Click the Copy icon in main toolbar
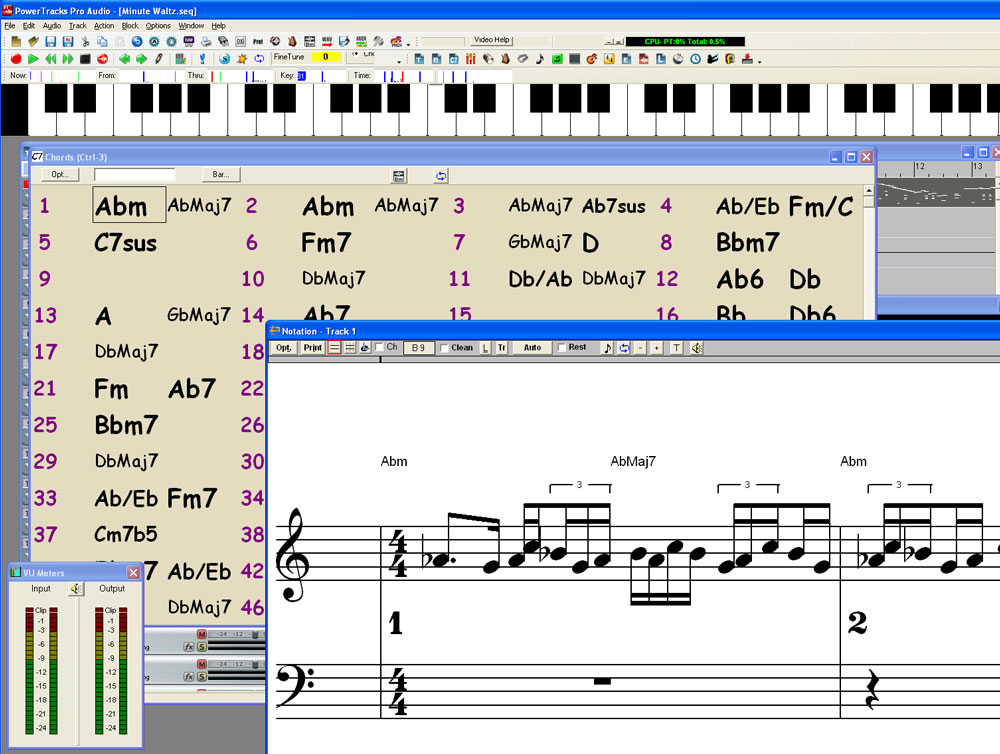Image resolution: width=1000 pixels, height=754 pixels. click(x=102, y=41)
